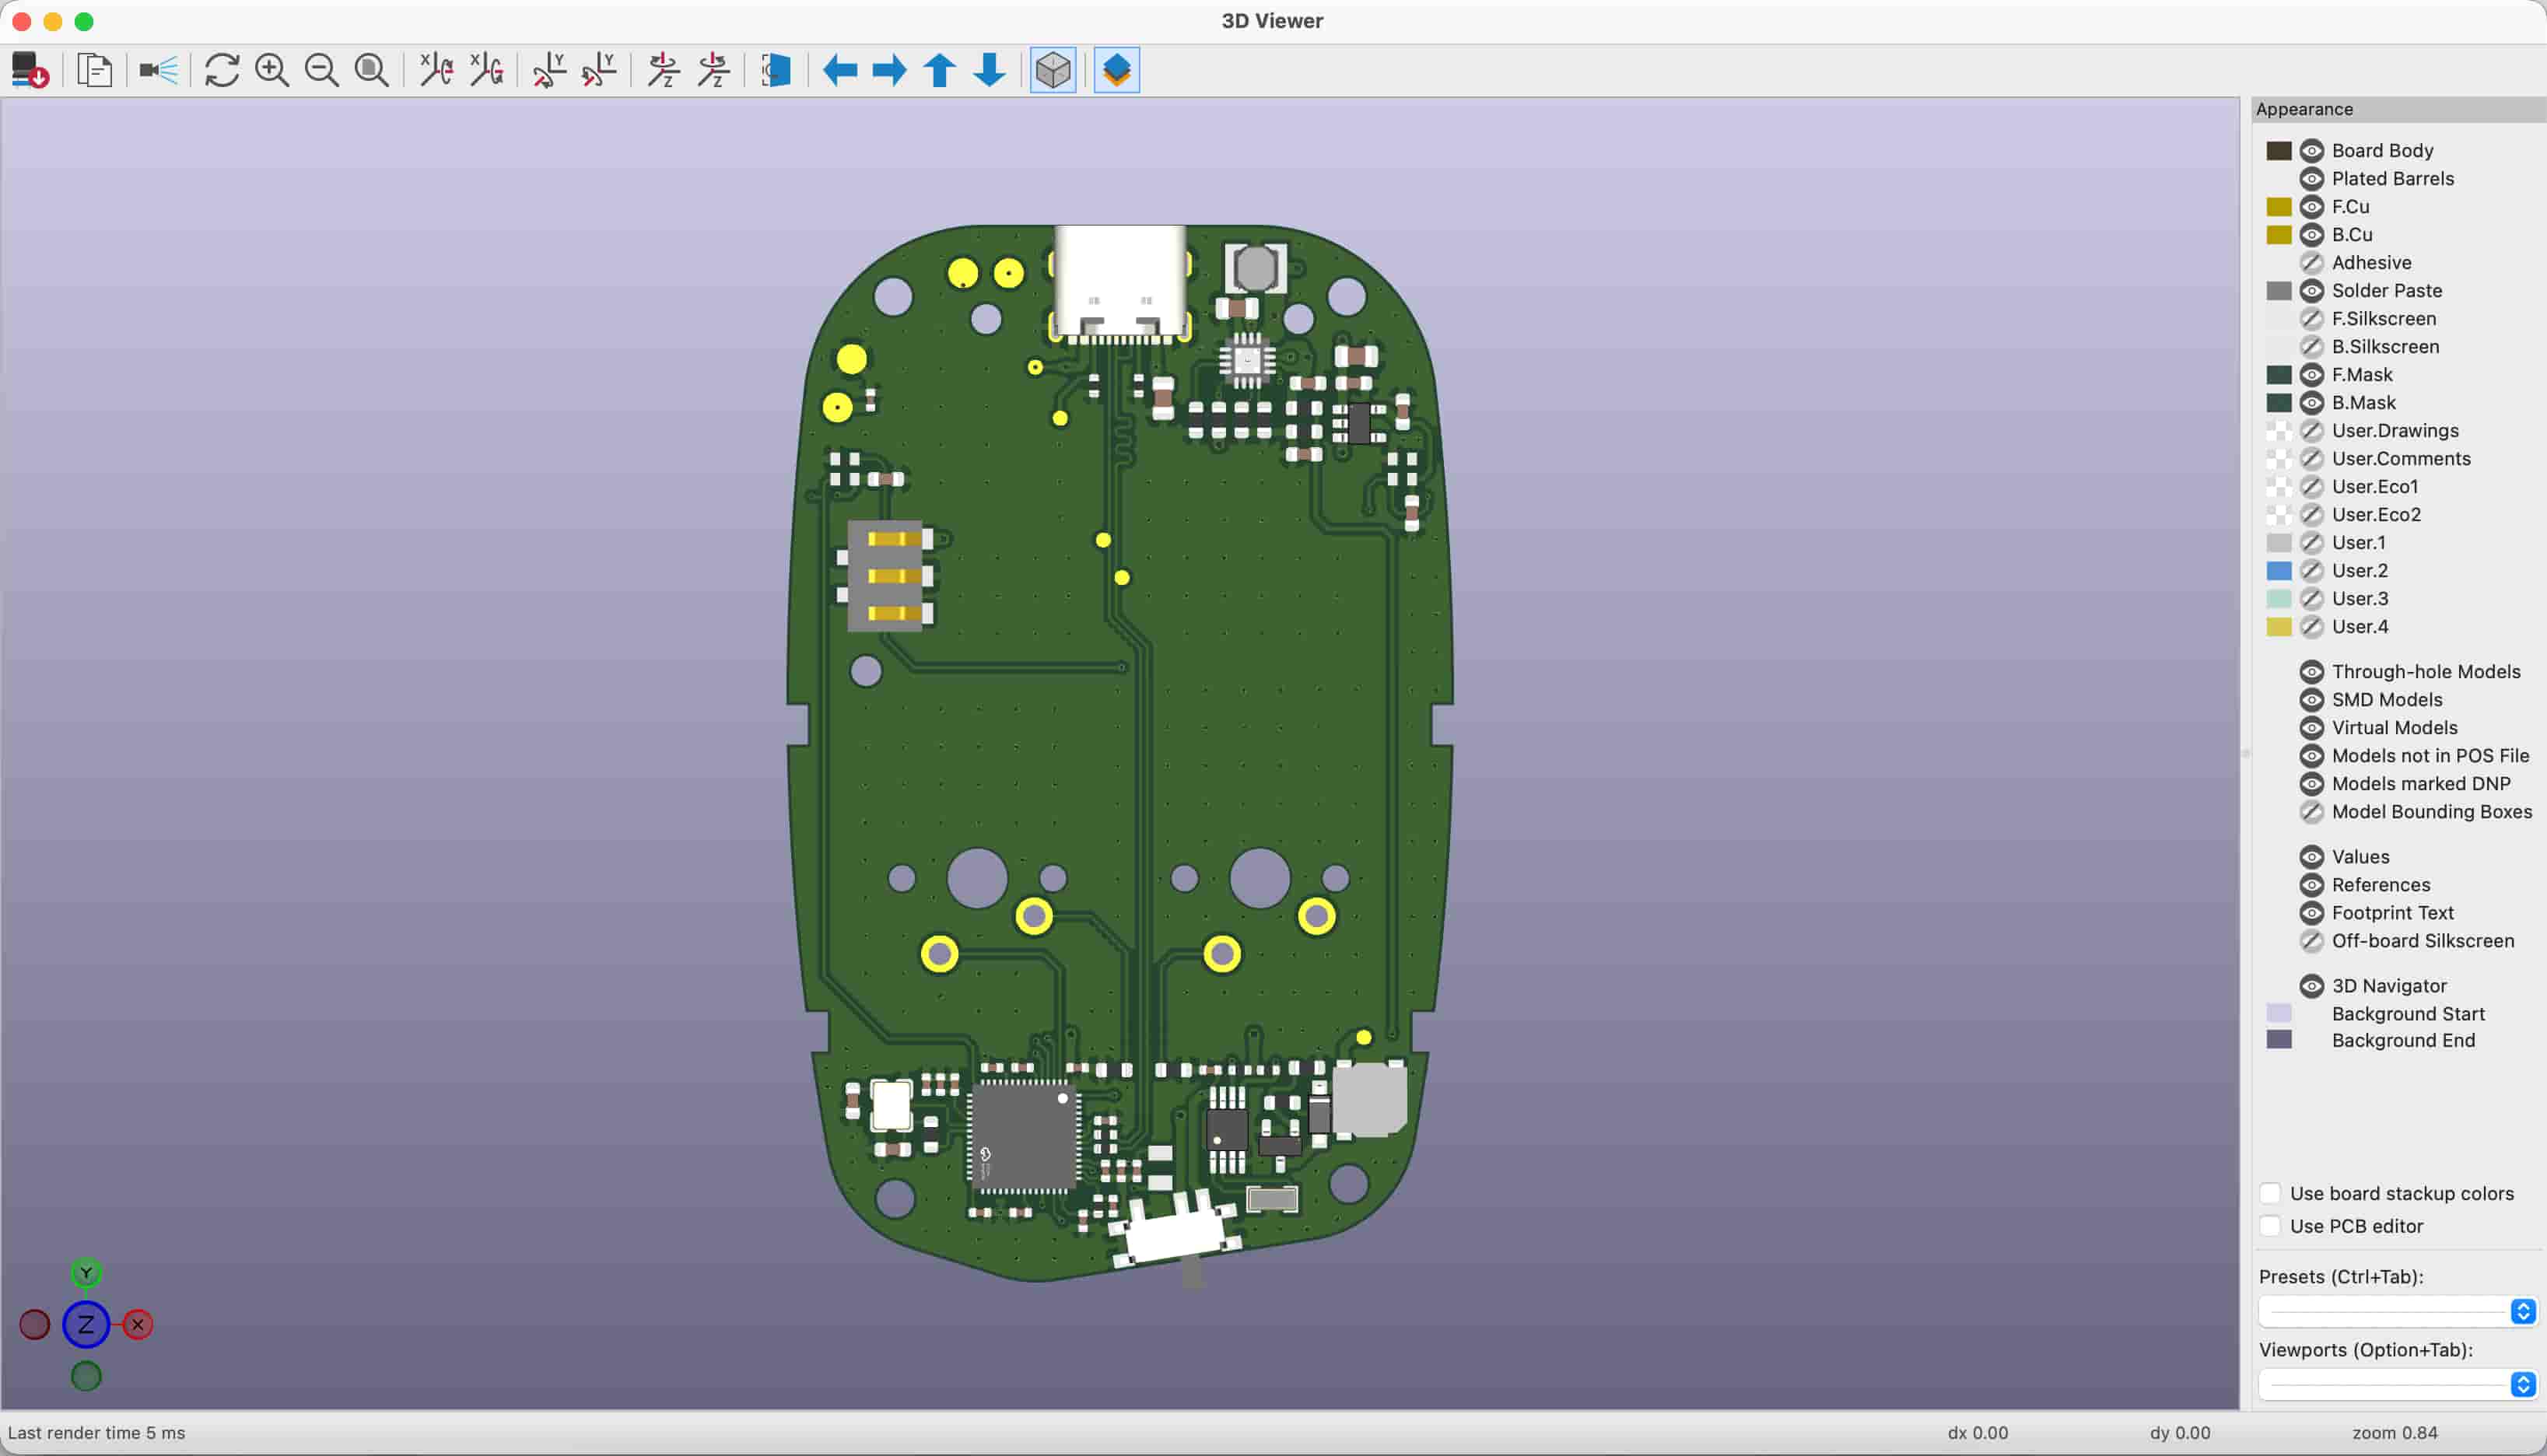Hide the Plated Barrels layer

2311,179
